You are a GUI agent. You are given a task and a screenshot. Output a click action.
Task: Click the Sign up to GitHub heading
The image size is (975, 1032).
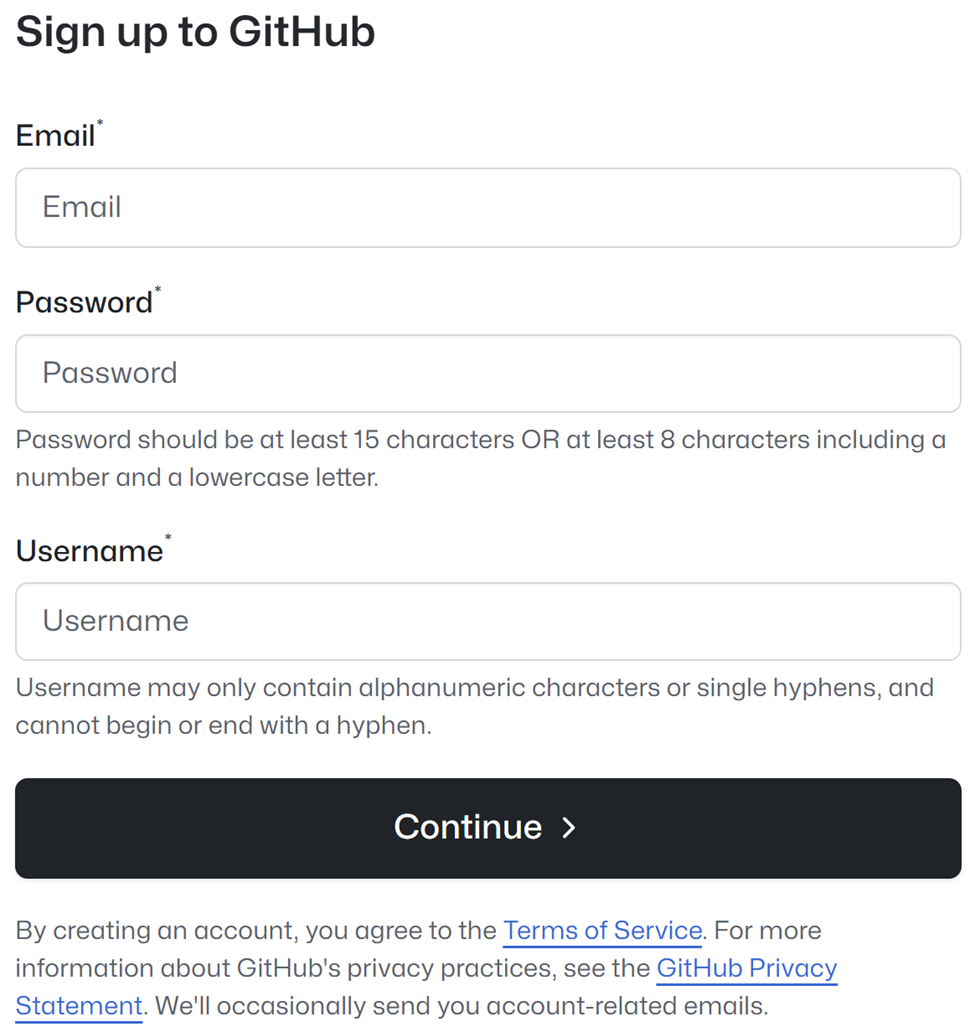coord(195,32)
